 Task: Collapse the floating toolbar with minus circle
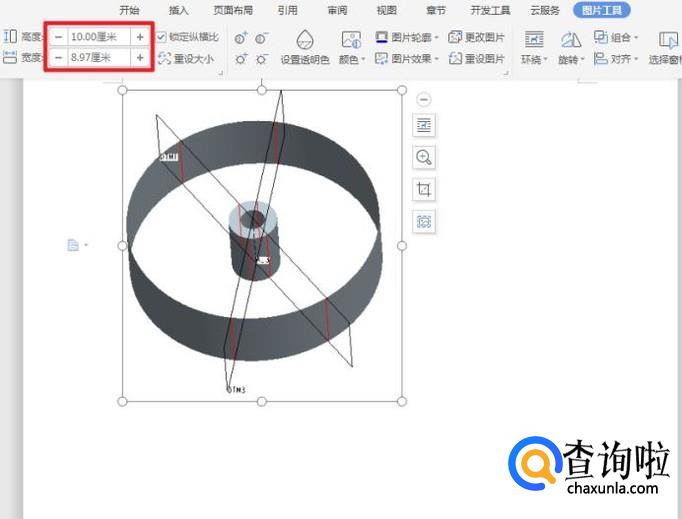pyautogui.click(x=424, y=99)
